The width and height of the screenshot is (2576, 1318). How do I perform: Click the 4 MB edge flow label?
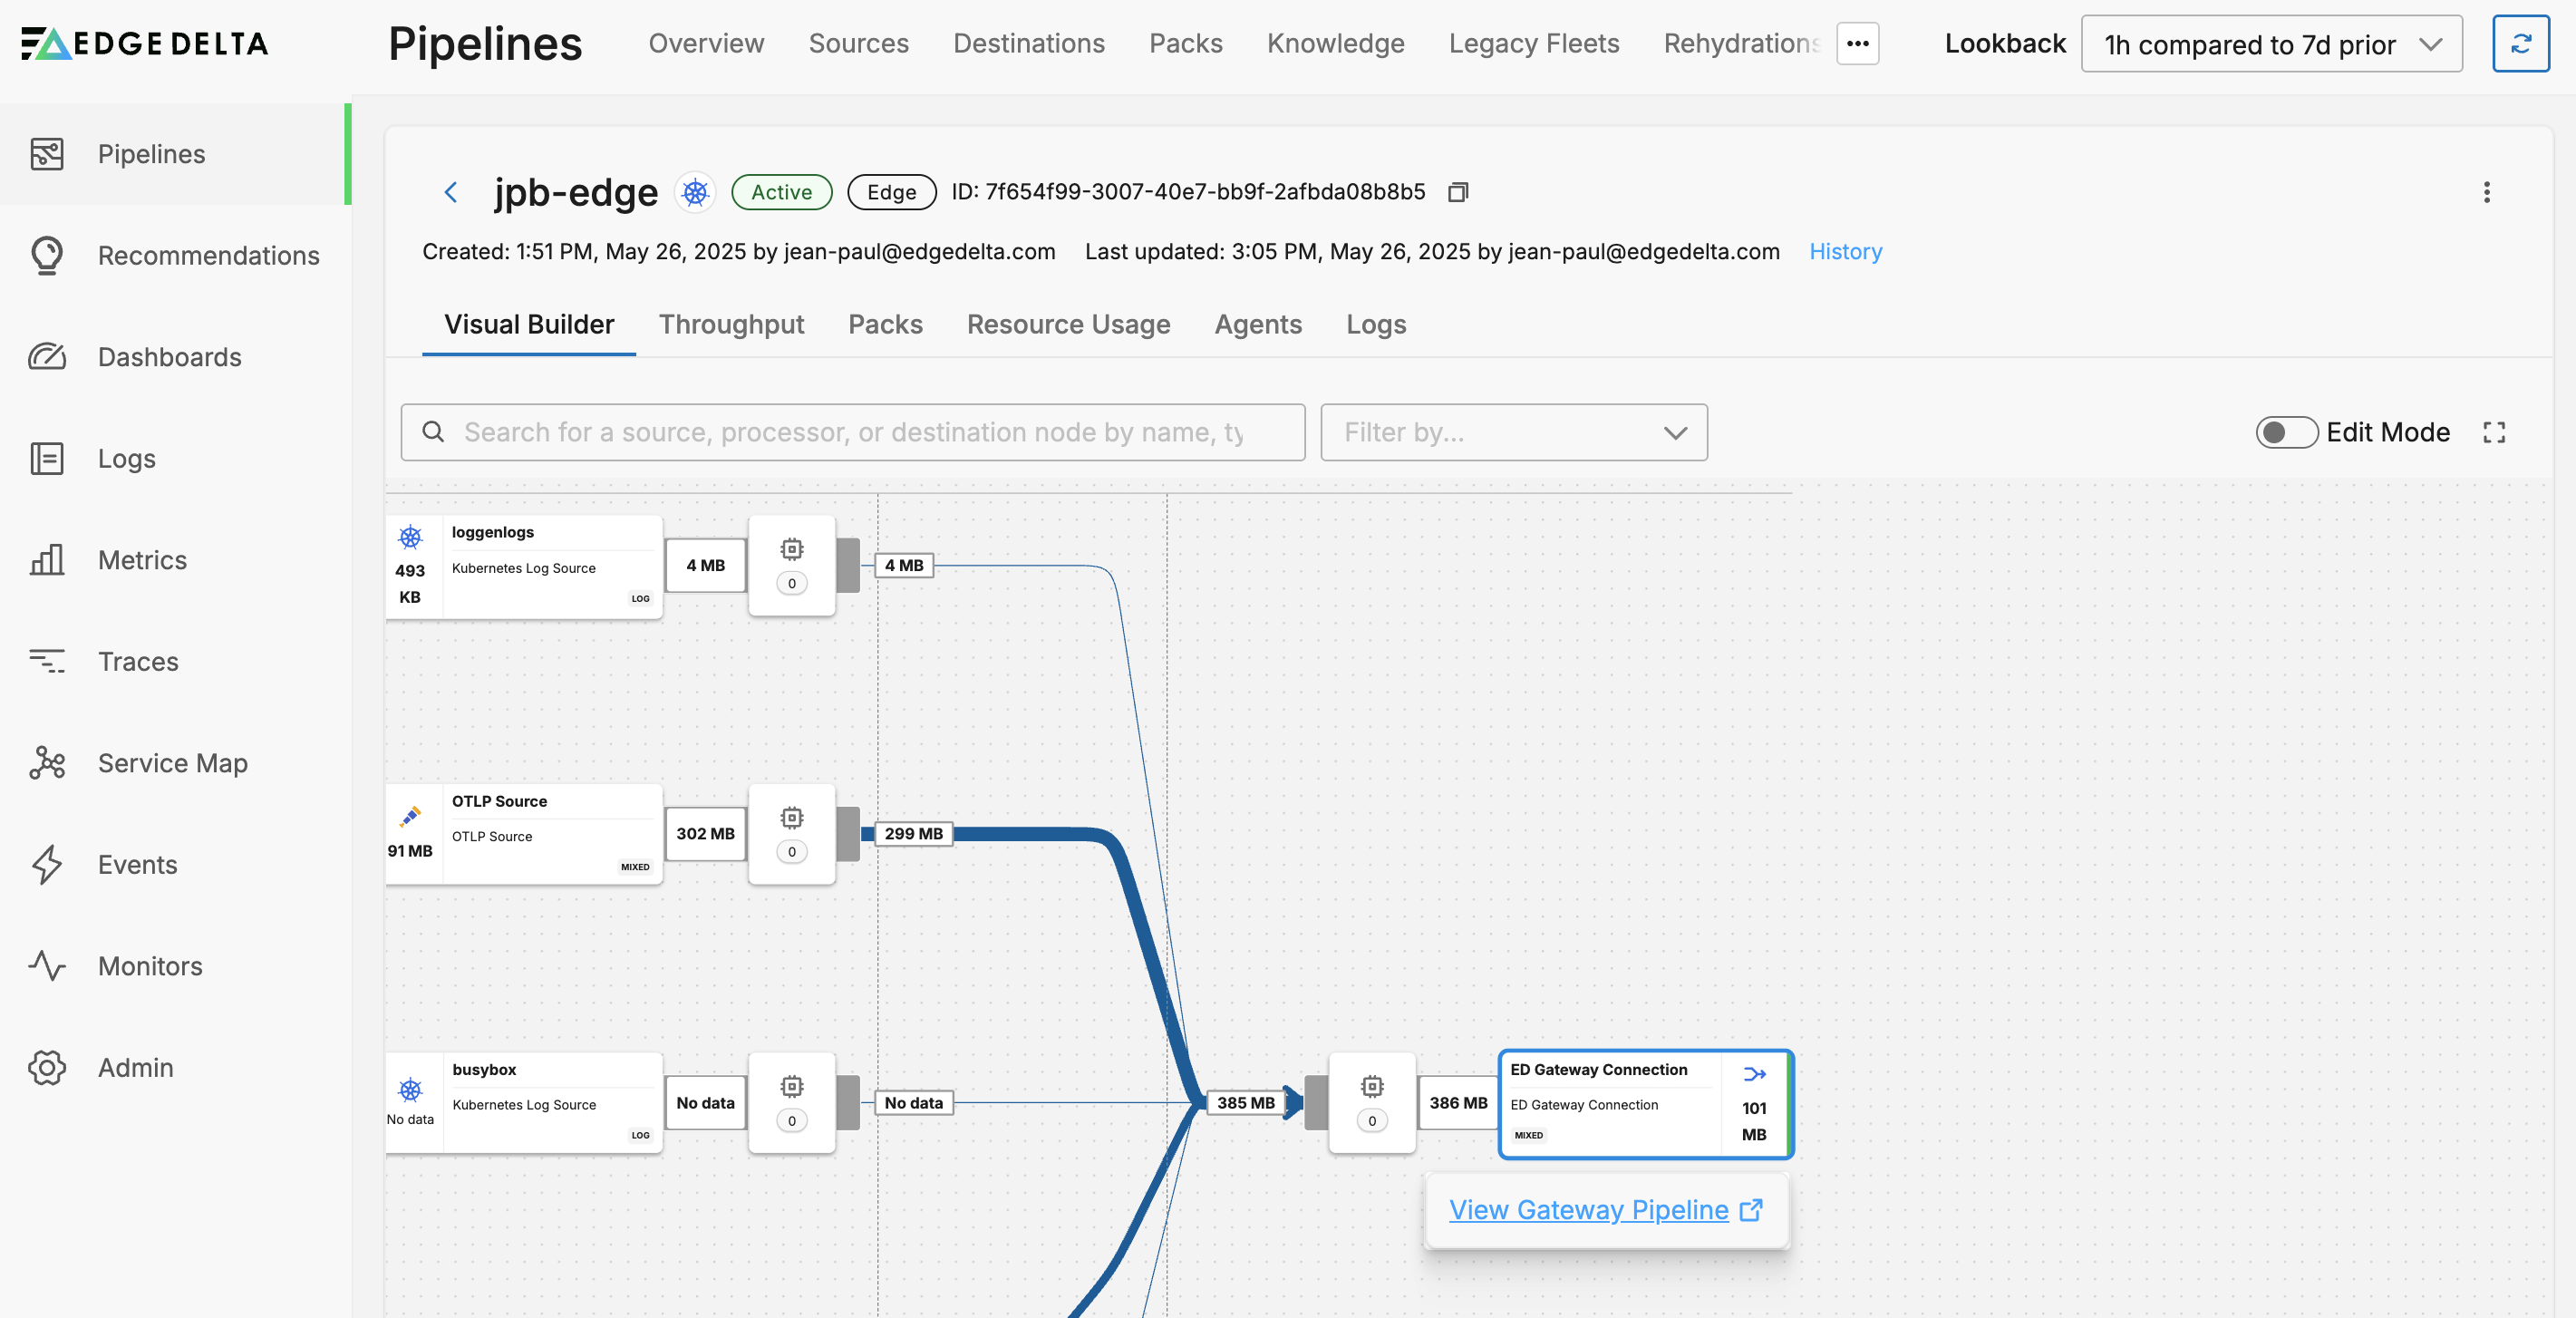[904, 566]
